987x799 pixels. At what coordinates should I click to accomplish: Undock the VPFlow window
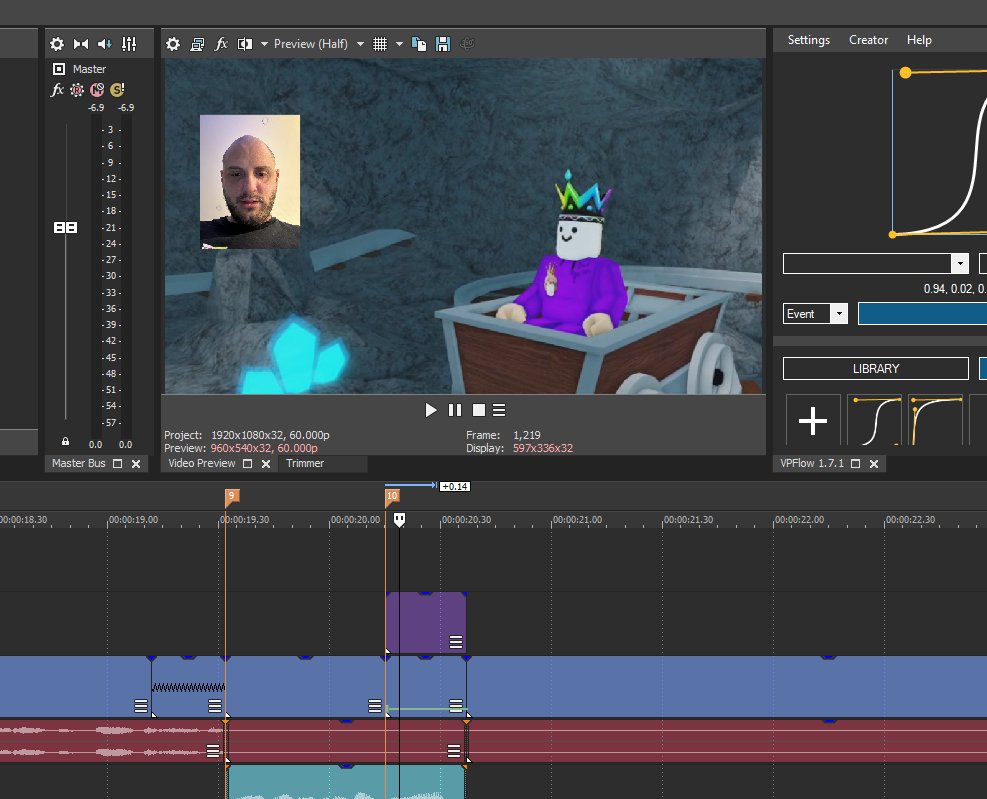click(855, 463)
